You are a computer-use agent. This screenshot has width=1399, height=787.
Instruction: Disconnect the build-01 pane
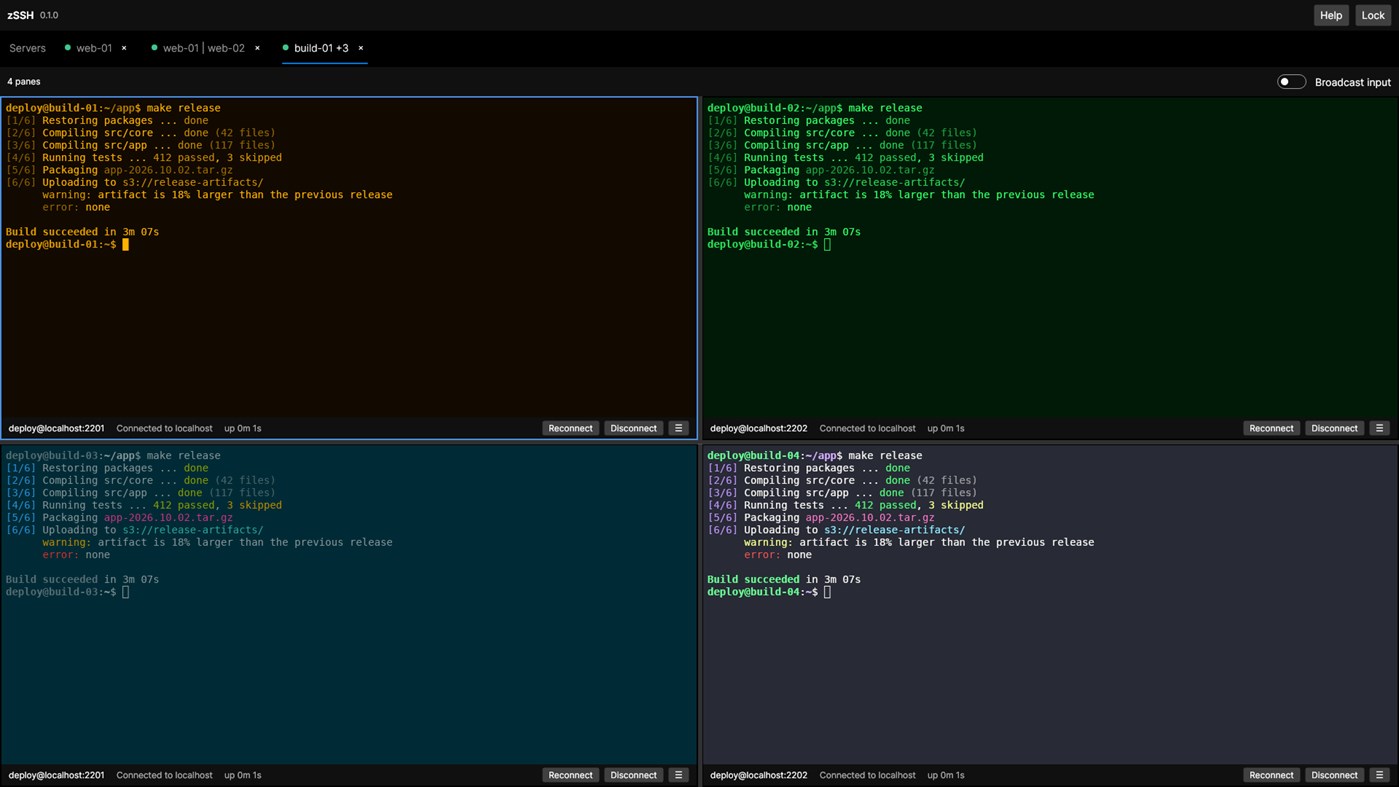click(x=634, y=428)
